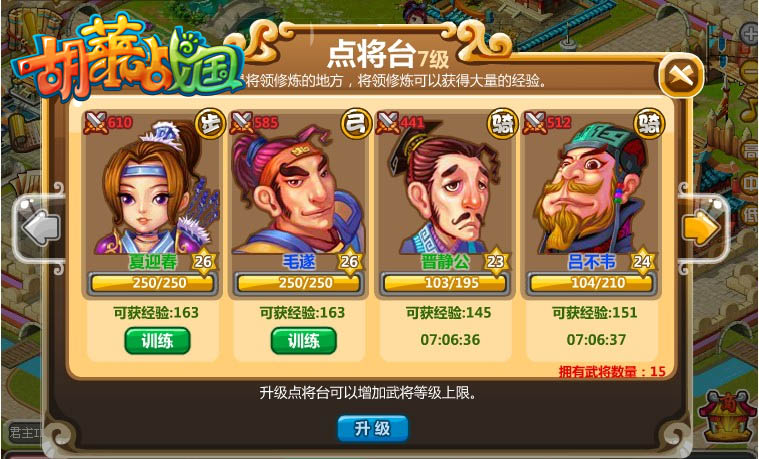Image resolution: width=759 pixels, height=459 pixels.
Task: Click 吕不韦 experience bar 104/210
Action: coord(592,283)
